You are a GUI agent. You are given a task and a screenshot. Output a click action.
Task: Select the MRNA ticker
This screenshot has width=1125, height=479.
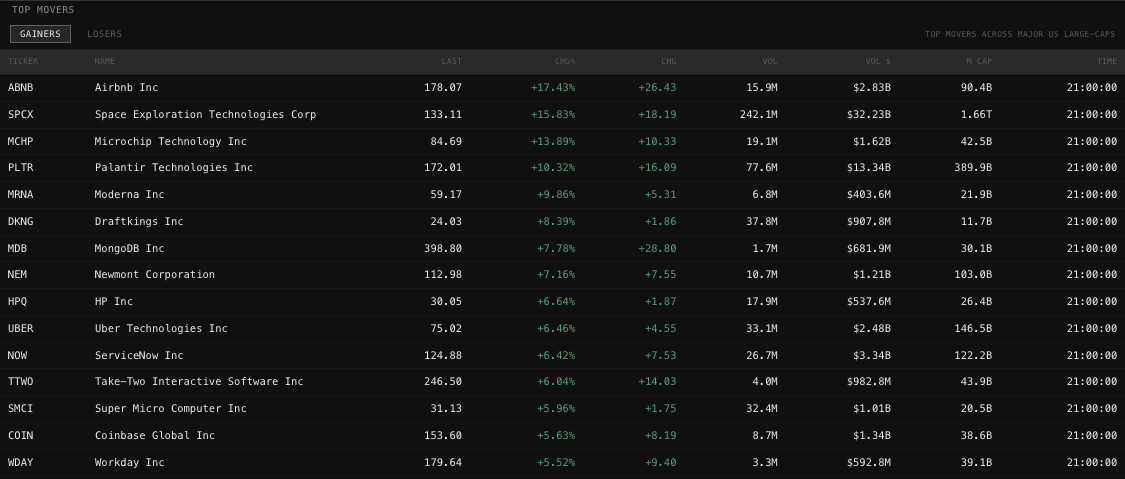pyautogui.click(x=21, y=194)
